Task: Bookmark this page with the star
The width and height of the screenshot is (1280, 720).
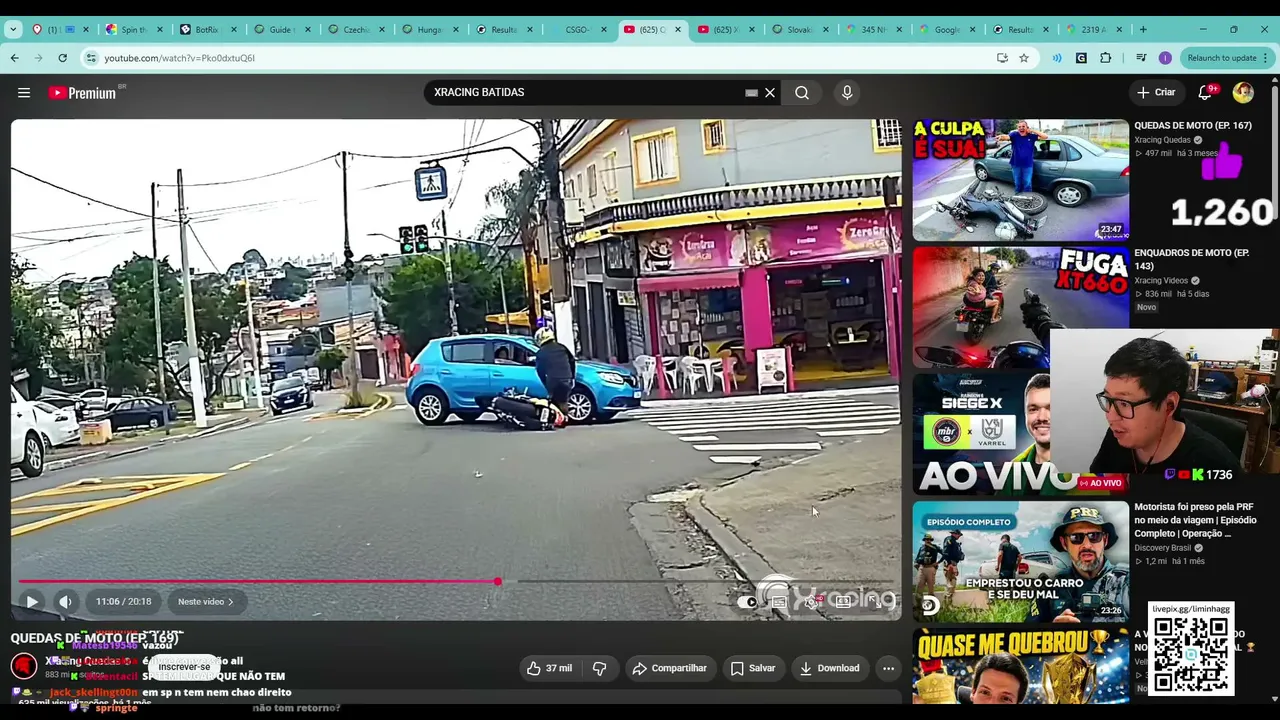Action: [x=1024, y=58]
